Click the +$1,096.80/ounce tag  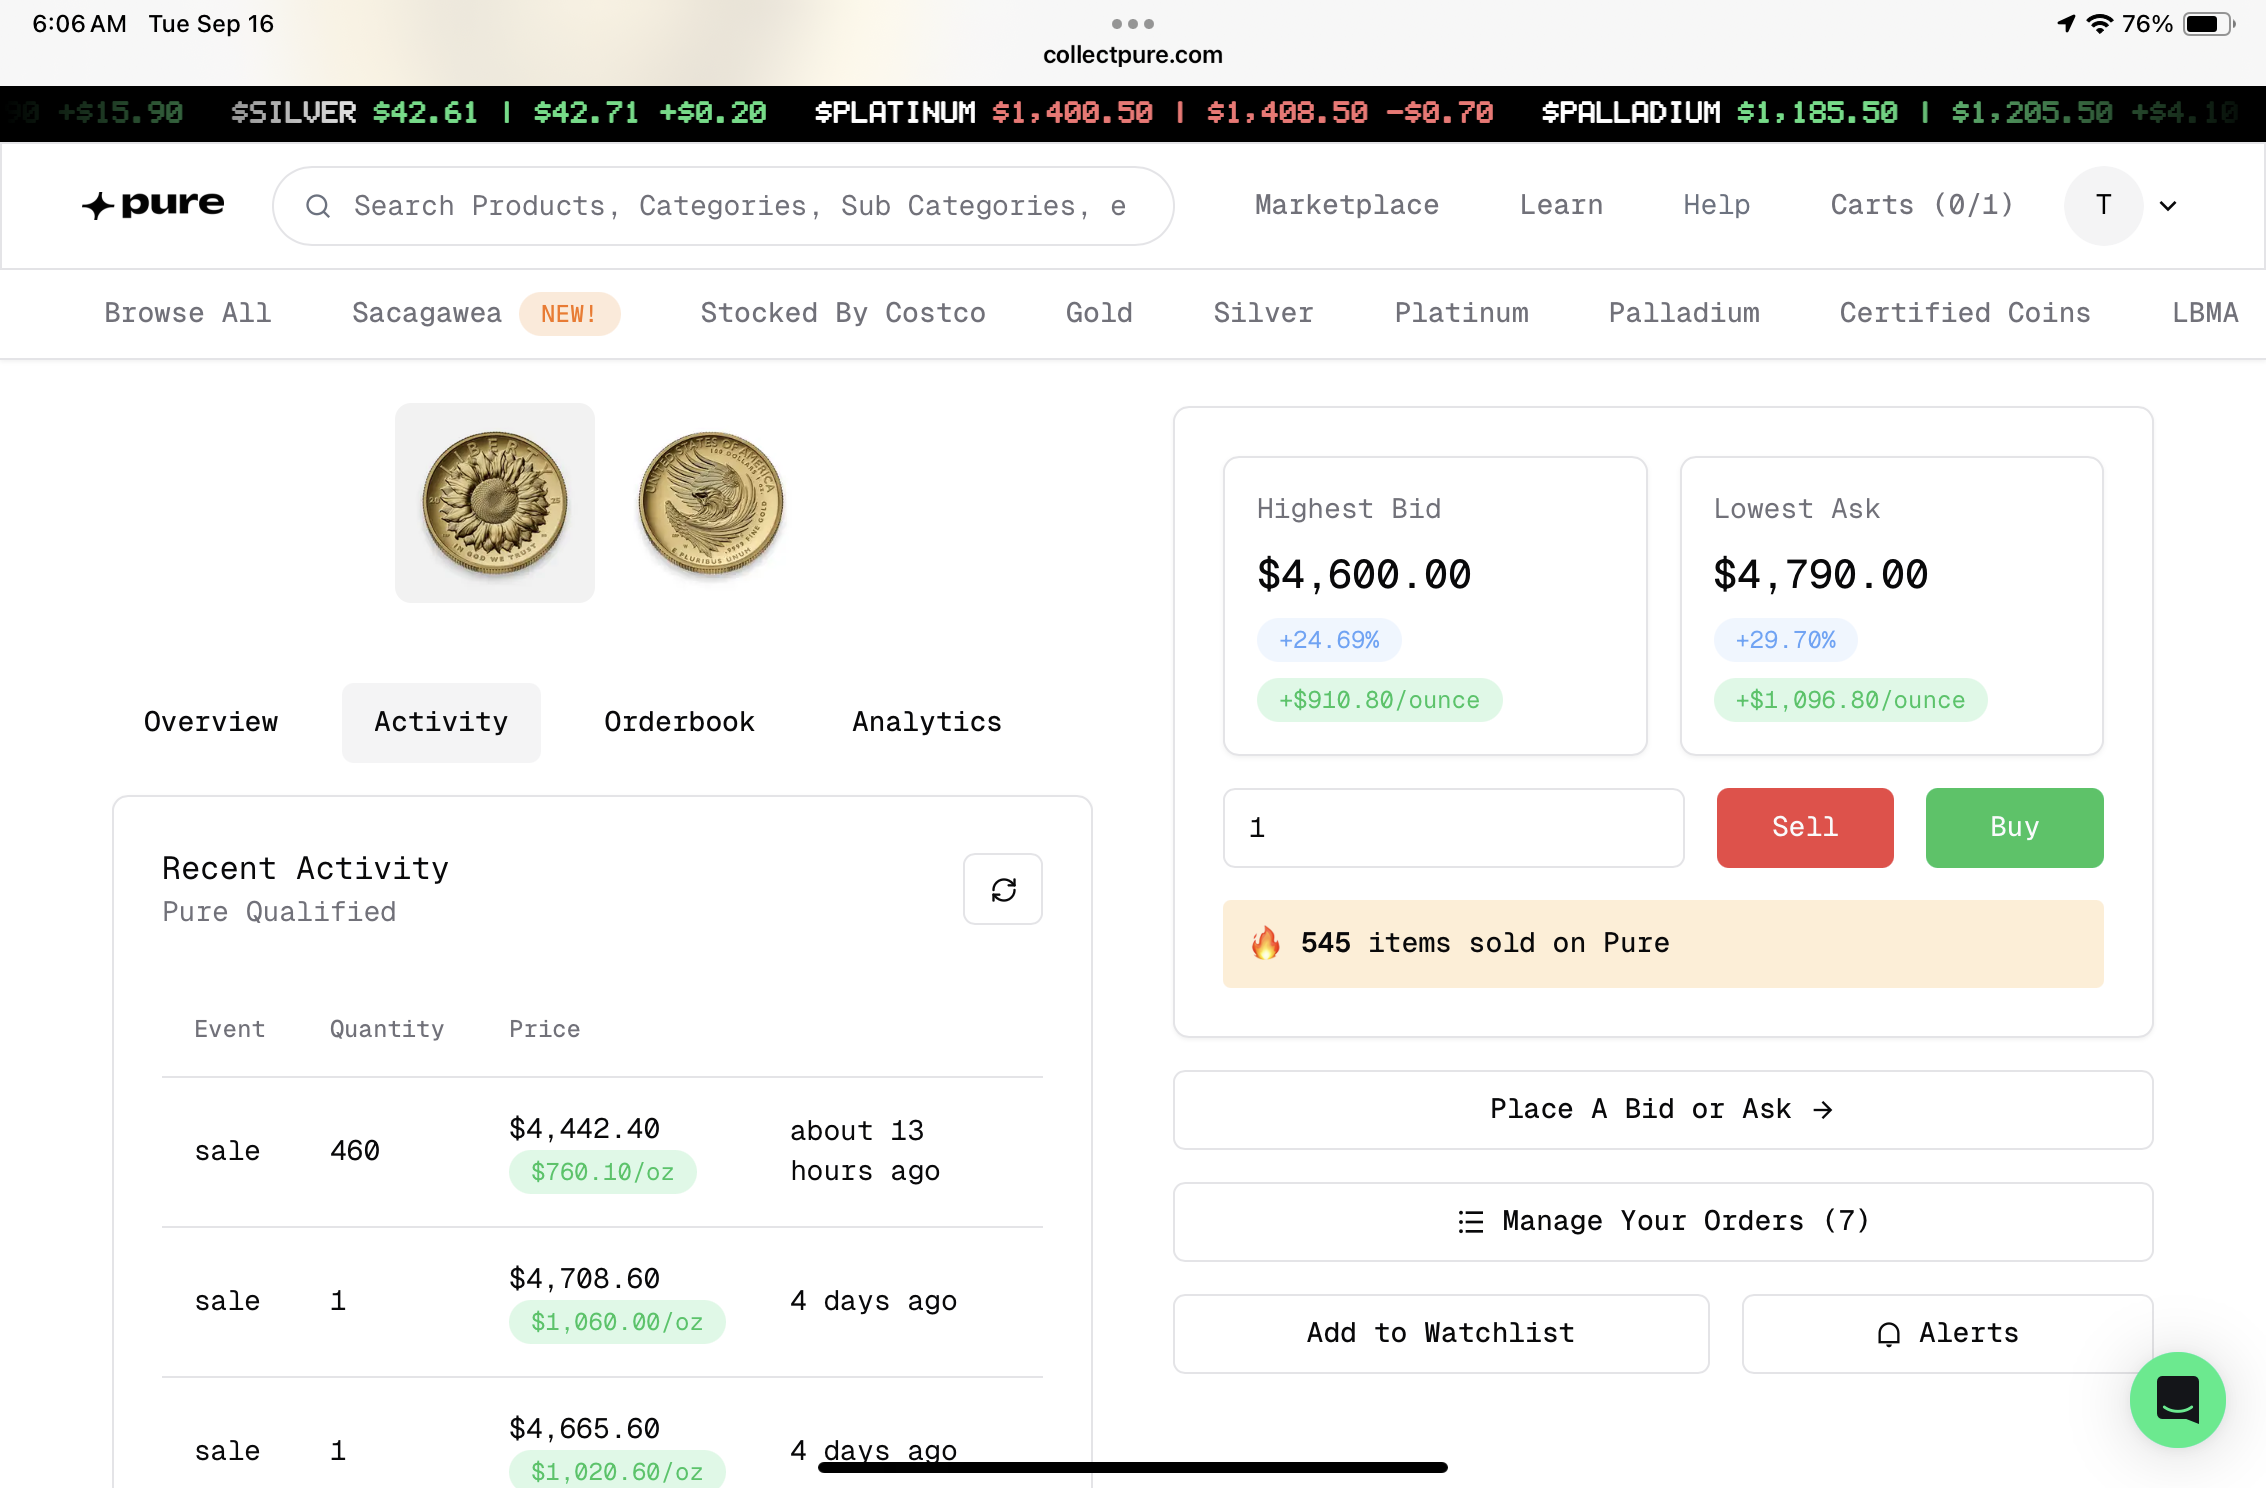pos(1850,700)
